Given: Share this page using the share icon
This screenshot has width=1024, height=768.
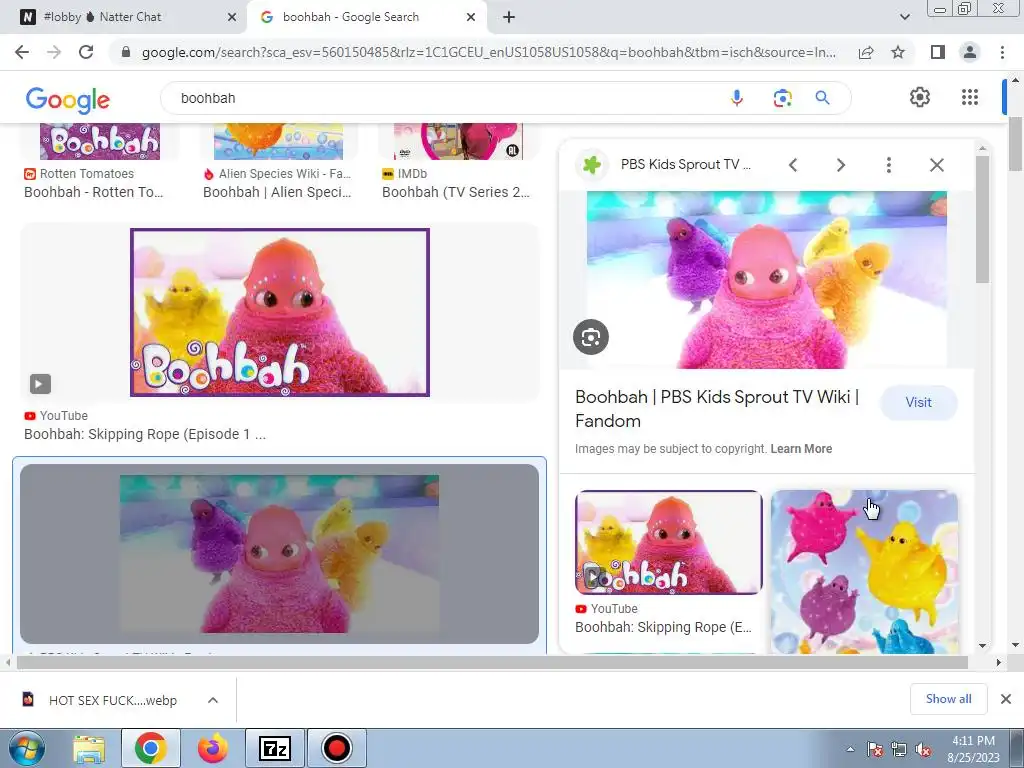Looking at the screenshot, I should click(x=866, y=52).
